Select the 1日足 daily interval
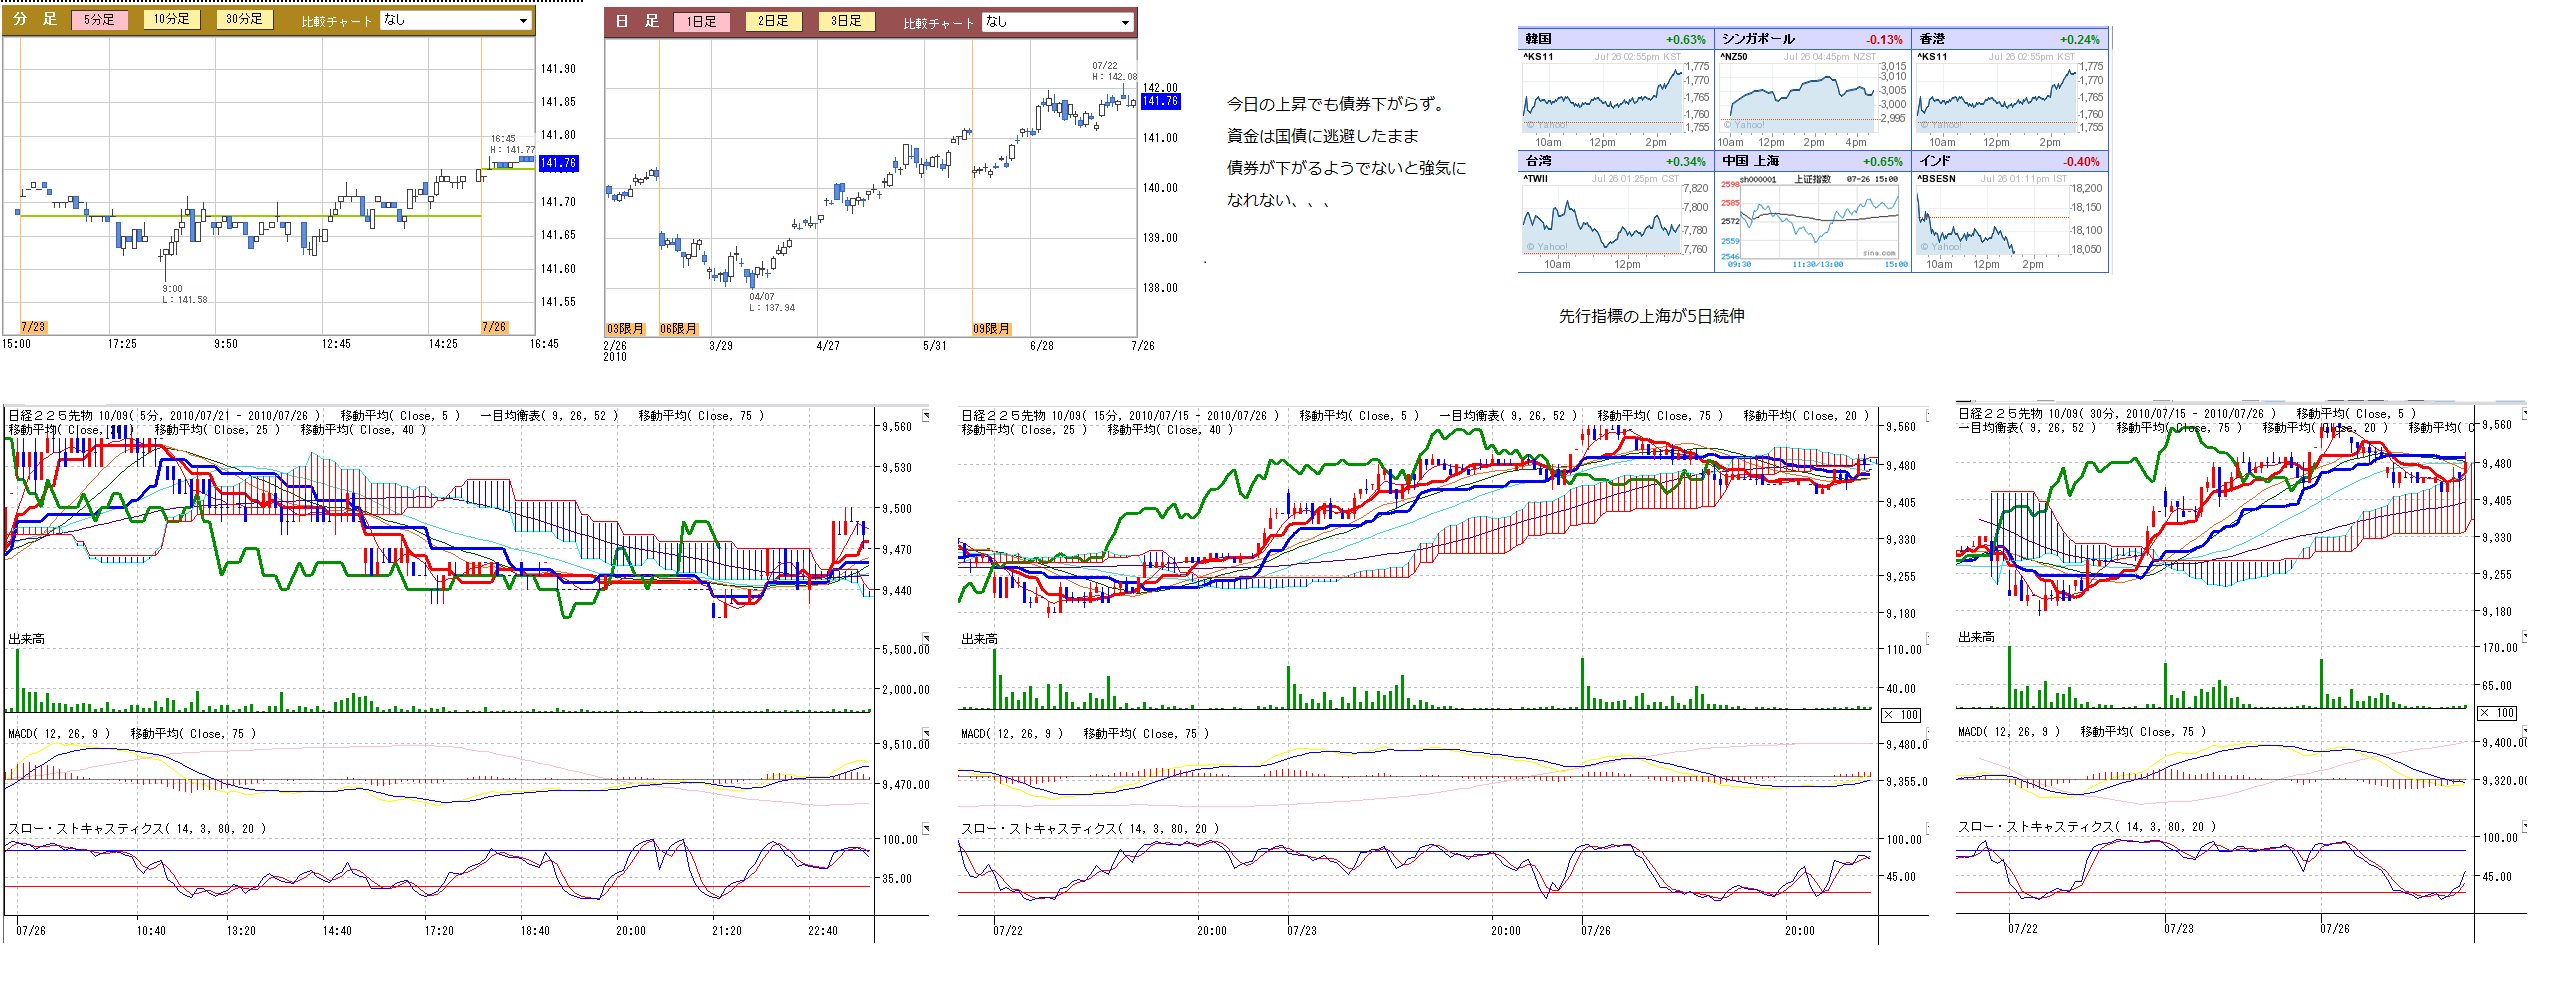The image size is (2560, 1000). click(x=701, y=21)
